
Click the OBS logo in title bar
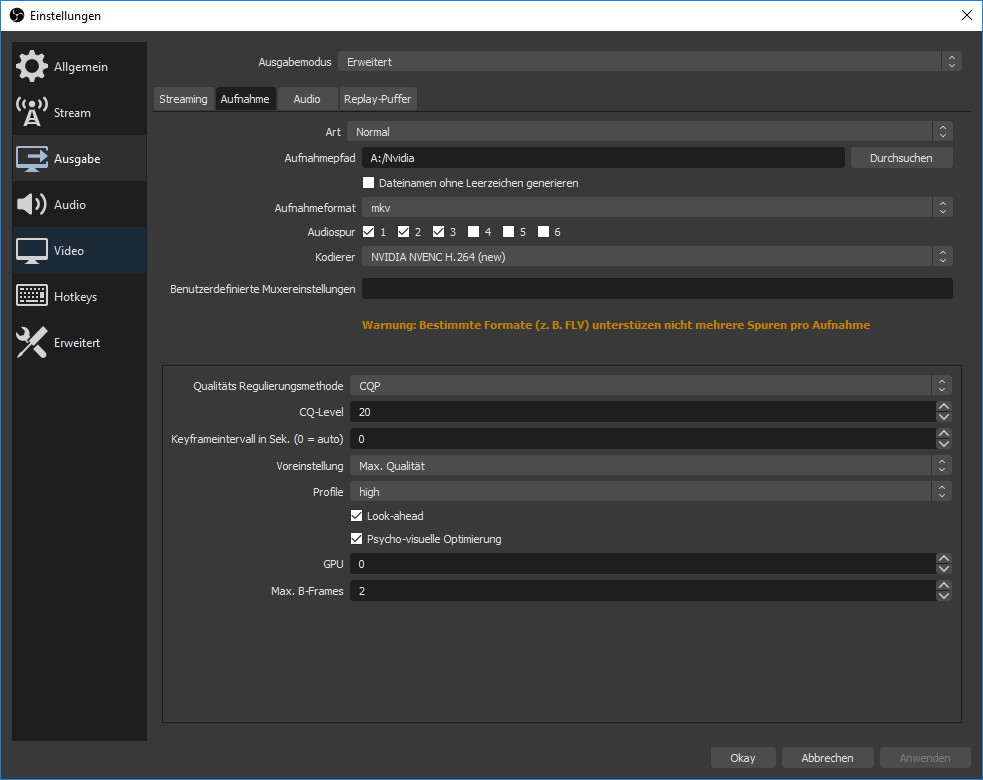coord(16,15)
